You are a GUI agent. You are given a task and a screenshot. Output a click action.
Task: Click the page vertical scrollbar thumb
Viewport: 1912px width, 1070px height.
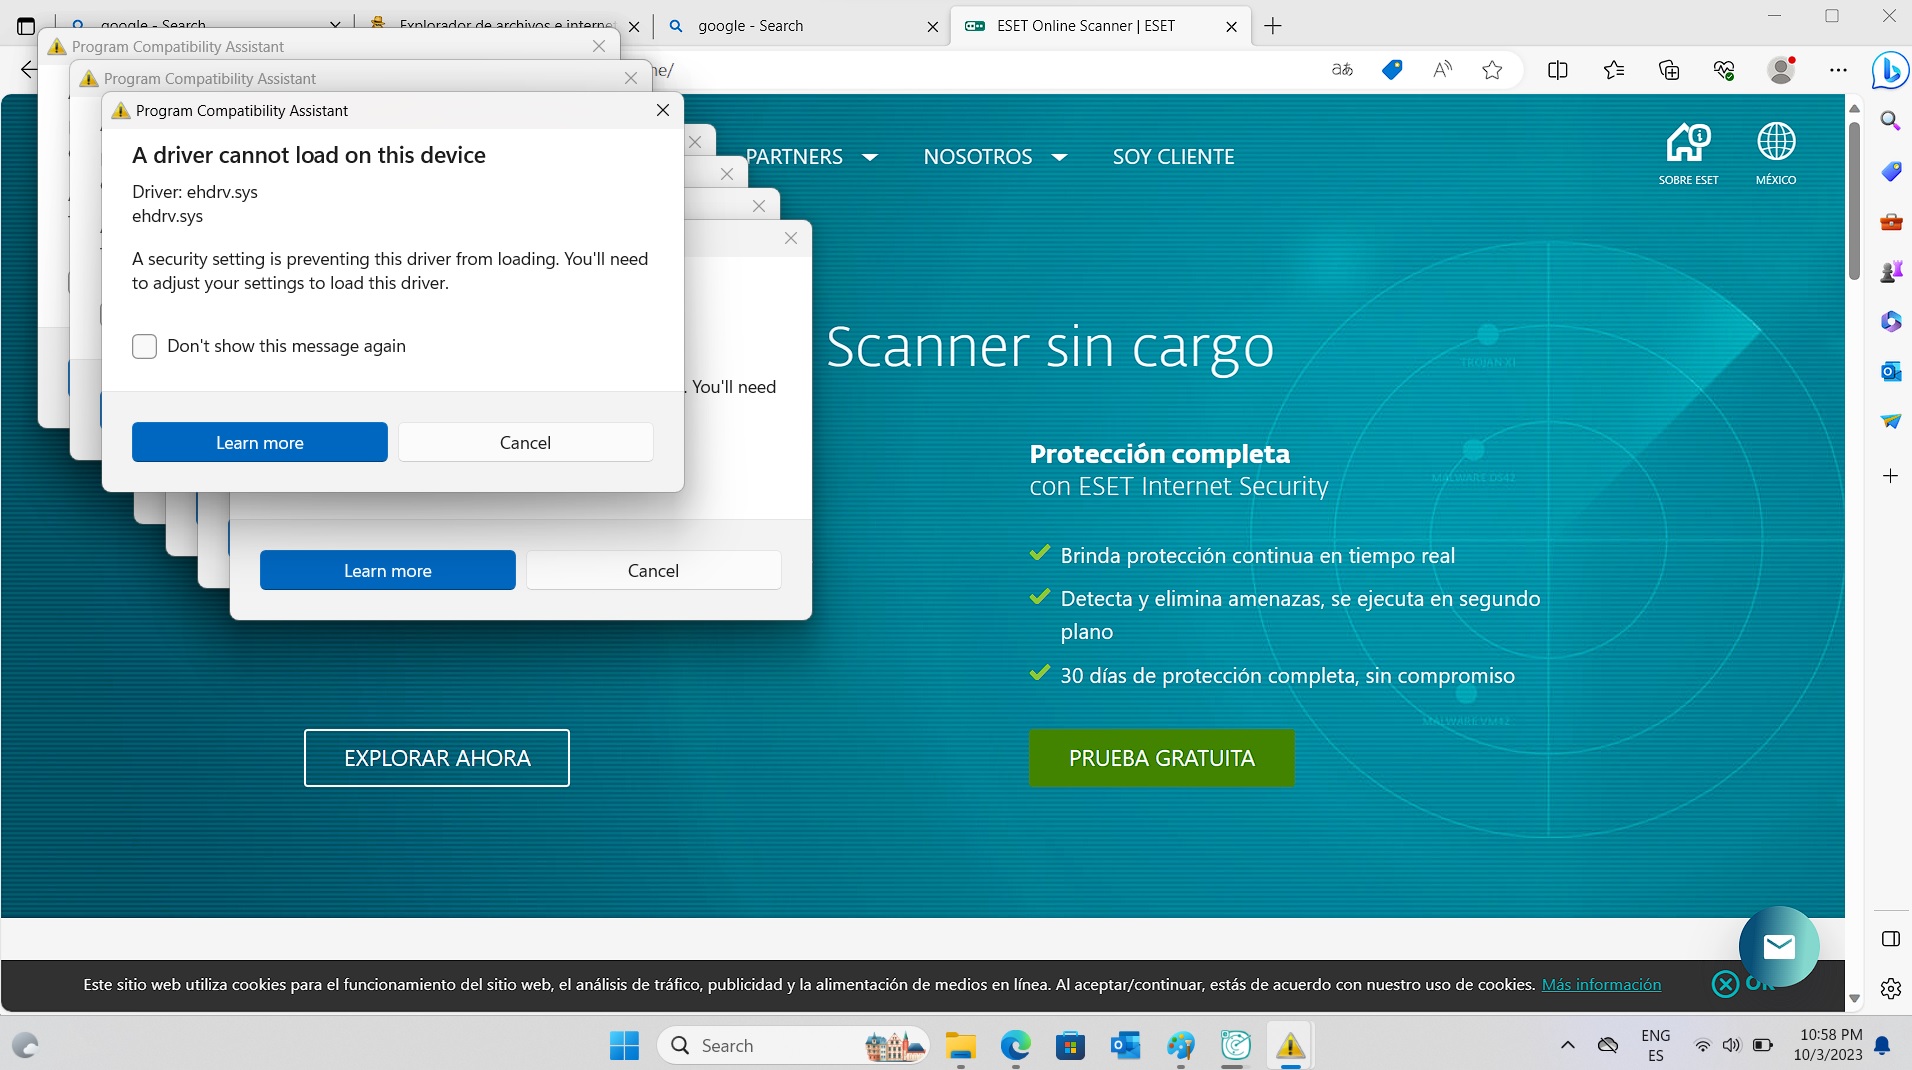point(1853,200)
